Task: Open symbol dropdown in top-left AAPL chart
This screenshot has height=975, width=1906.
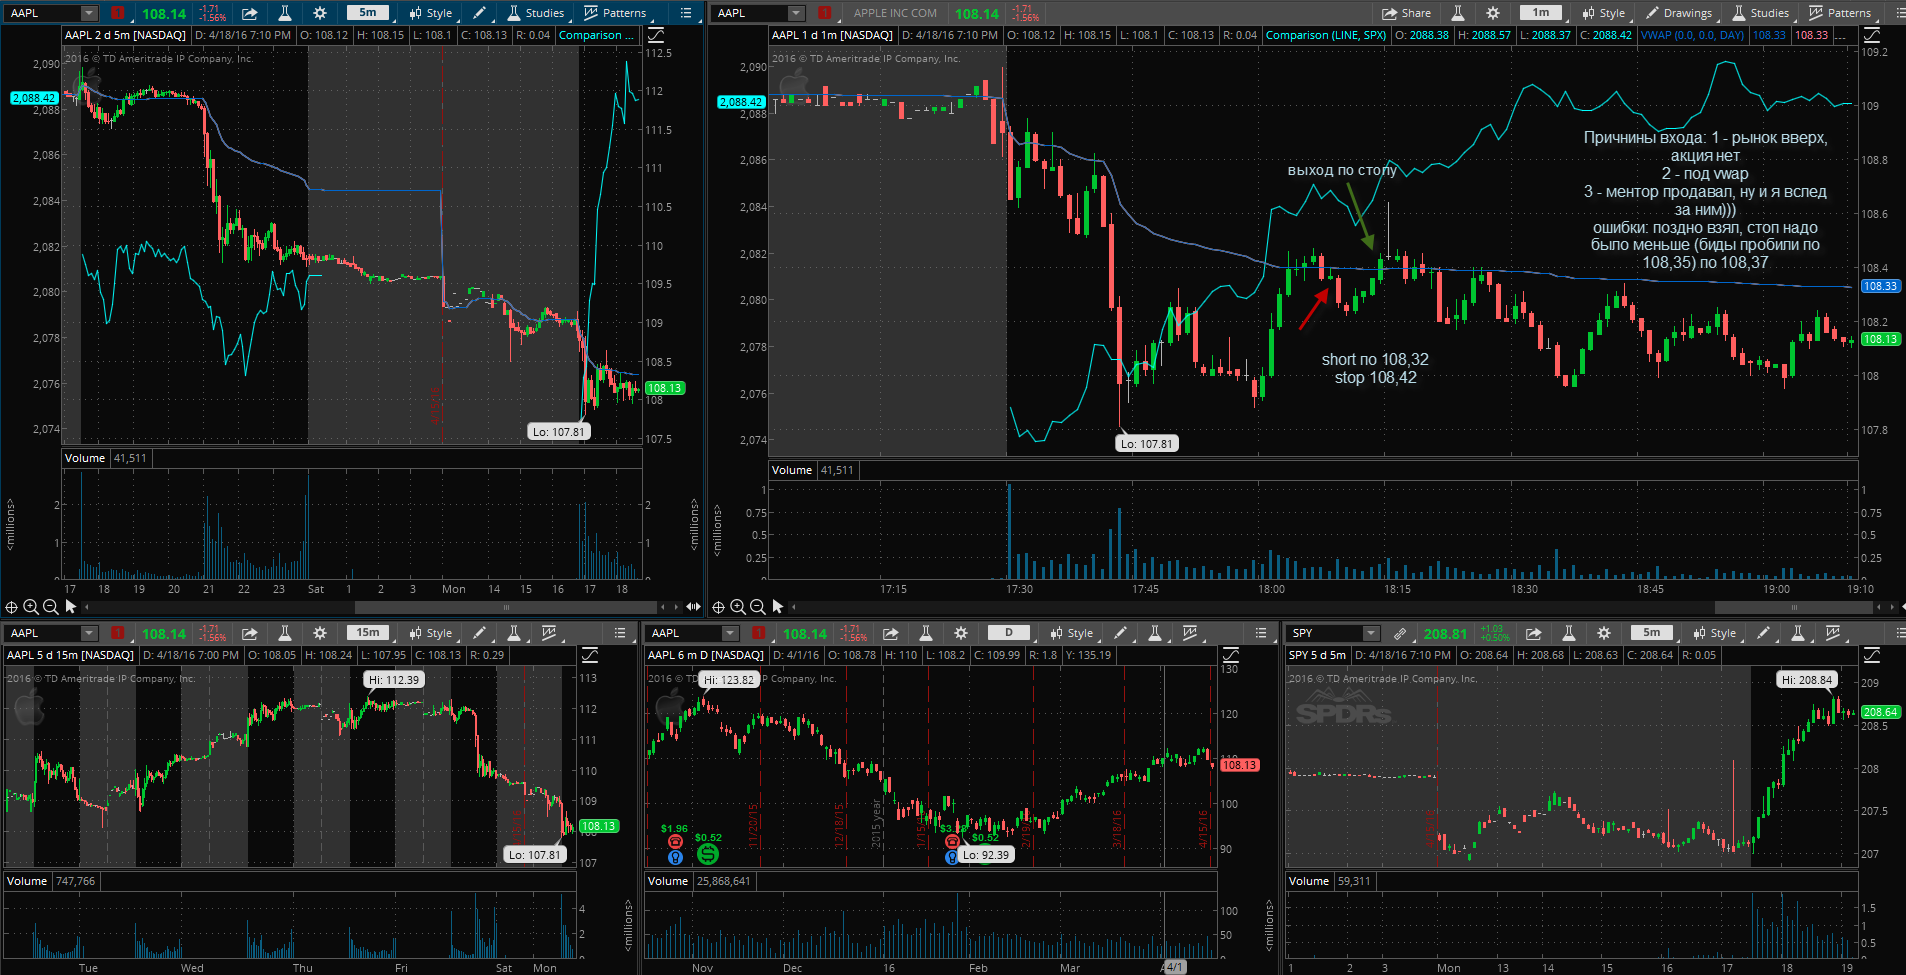Action: (x=89, y=13)
